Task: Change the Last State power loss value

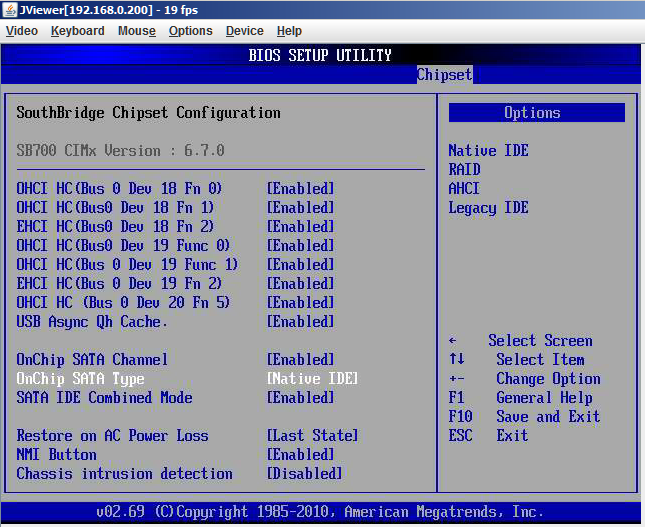Action: point(313,436)
